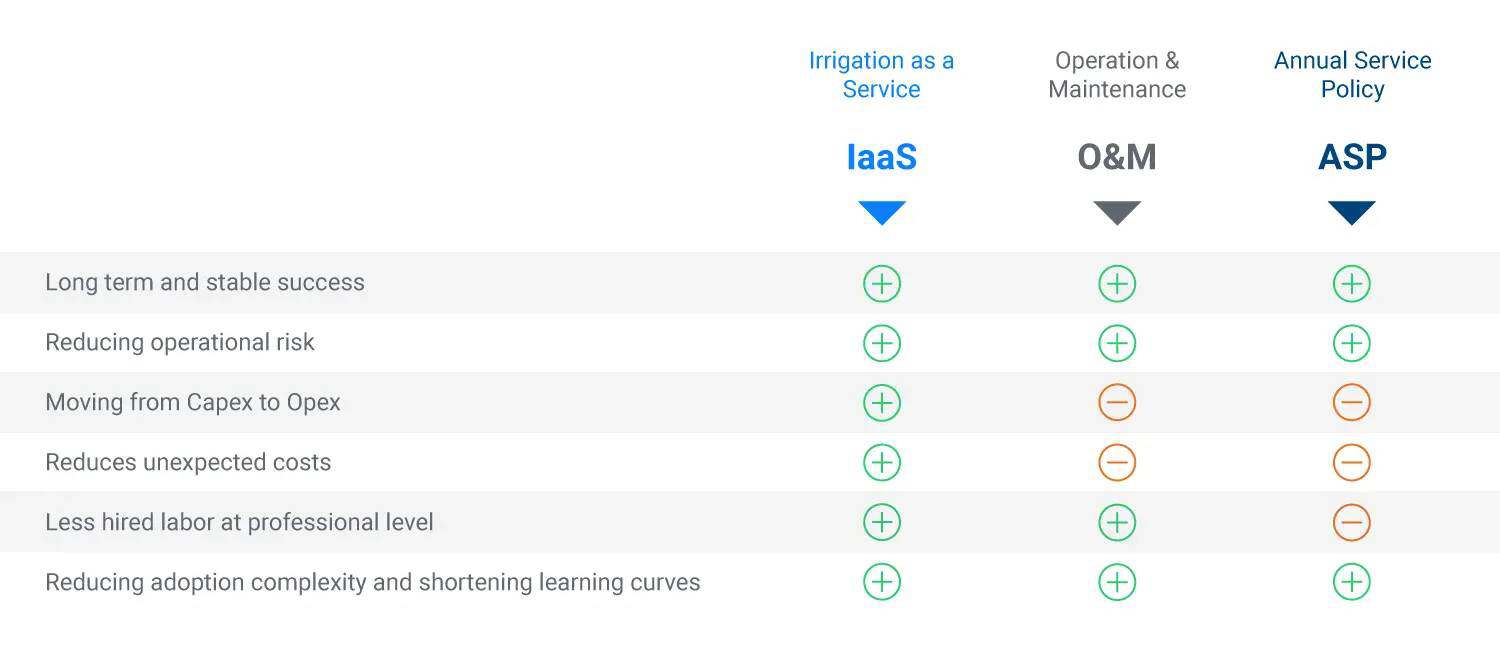
Task: Click the IaaS plus icon for Reducing adoption complexity
Action: [x=881, y=582]
